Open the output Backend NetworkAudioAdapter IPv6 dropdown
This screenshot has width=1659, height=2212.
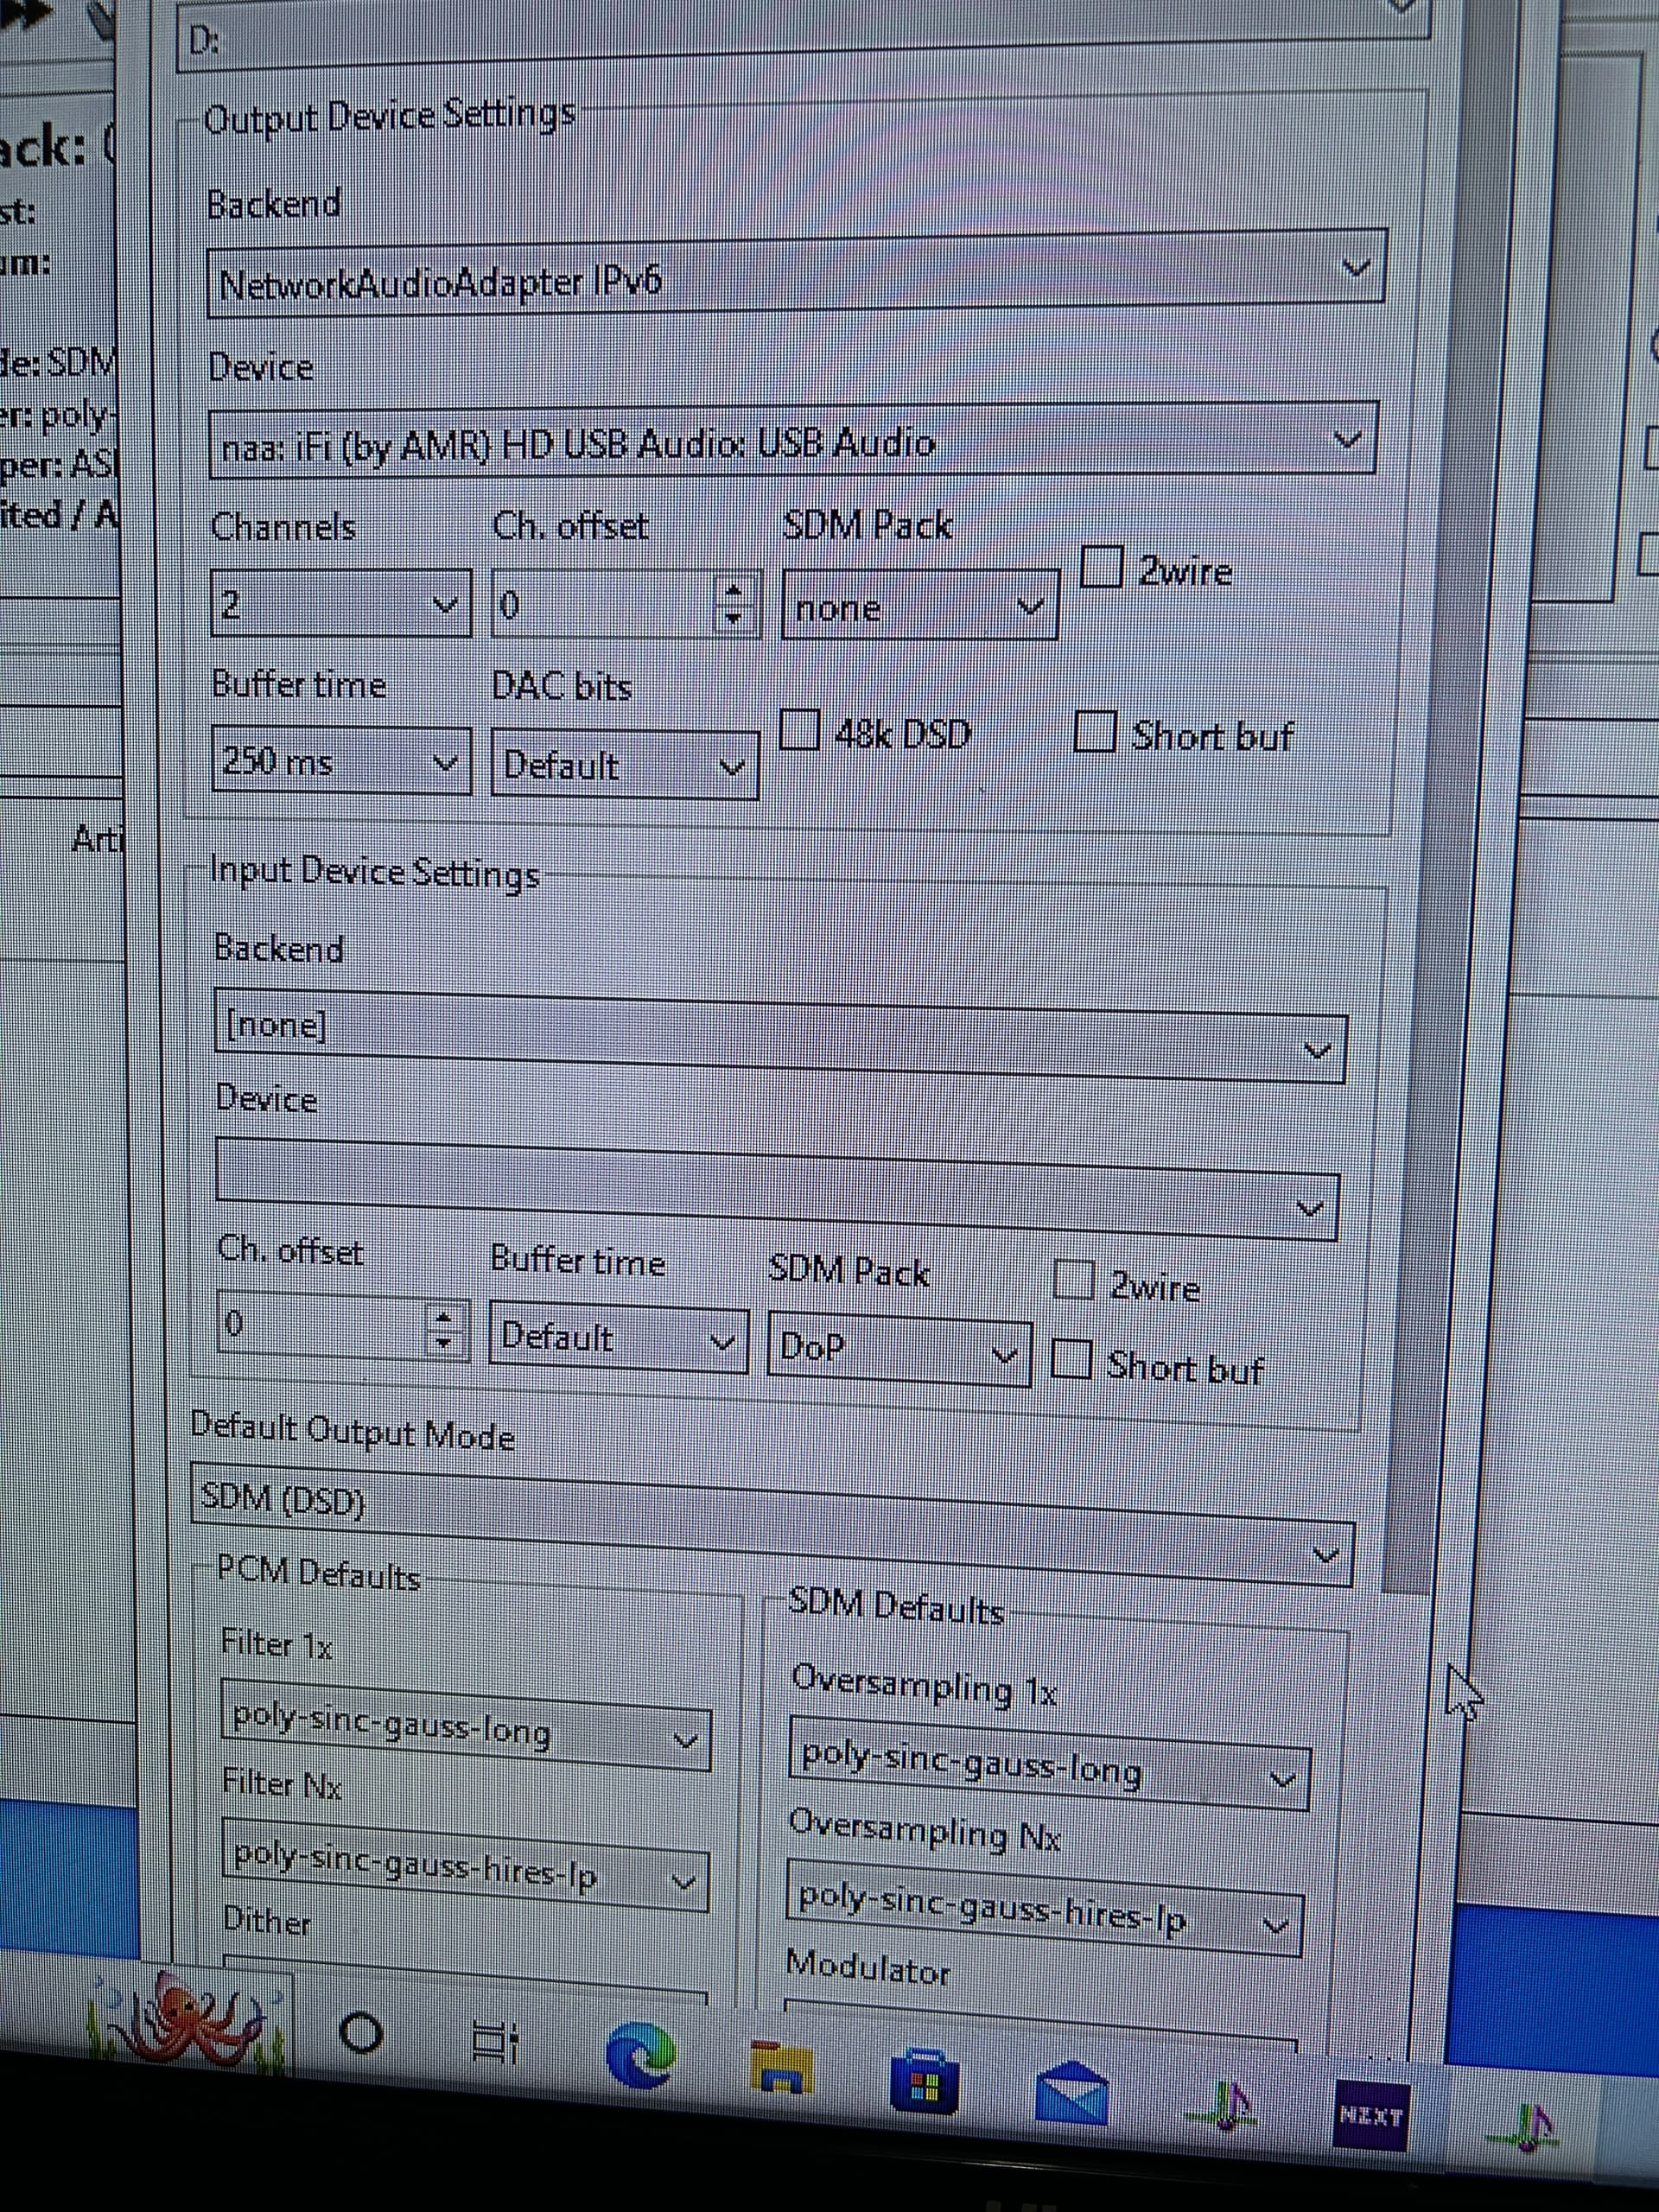[x=796, y=275]
